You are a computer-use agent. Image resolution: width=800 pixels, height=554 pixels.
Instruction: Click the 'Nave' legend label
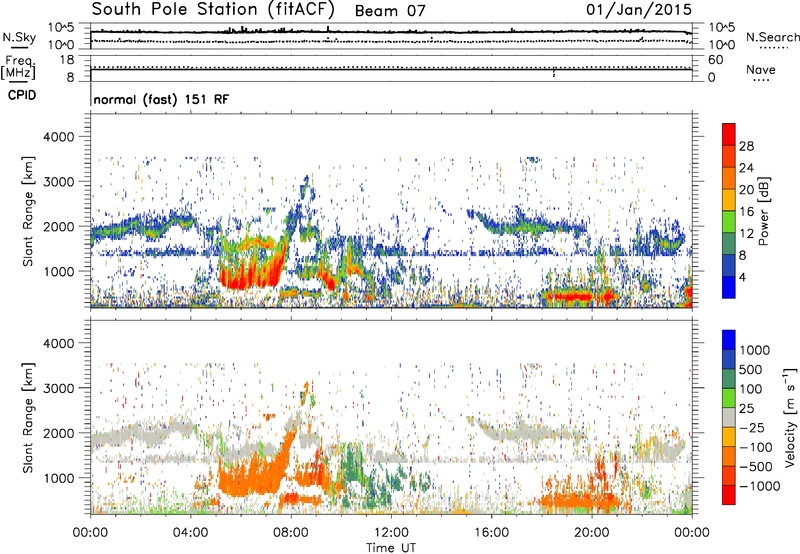click(761, 70)
